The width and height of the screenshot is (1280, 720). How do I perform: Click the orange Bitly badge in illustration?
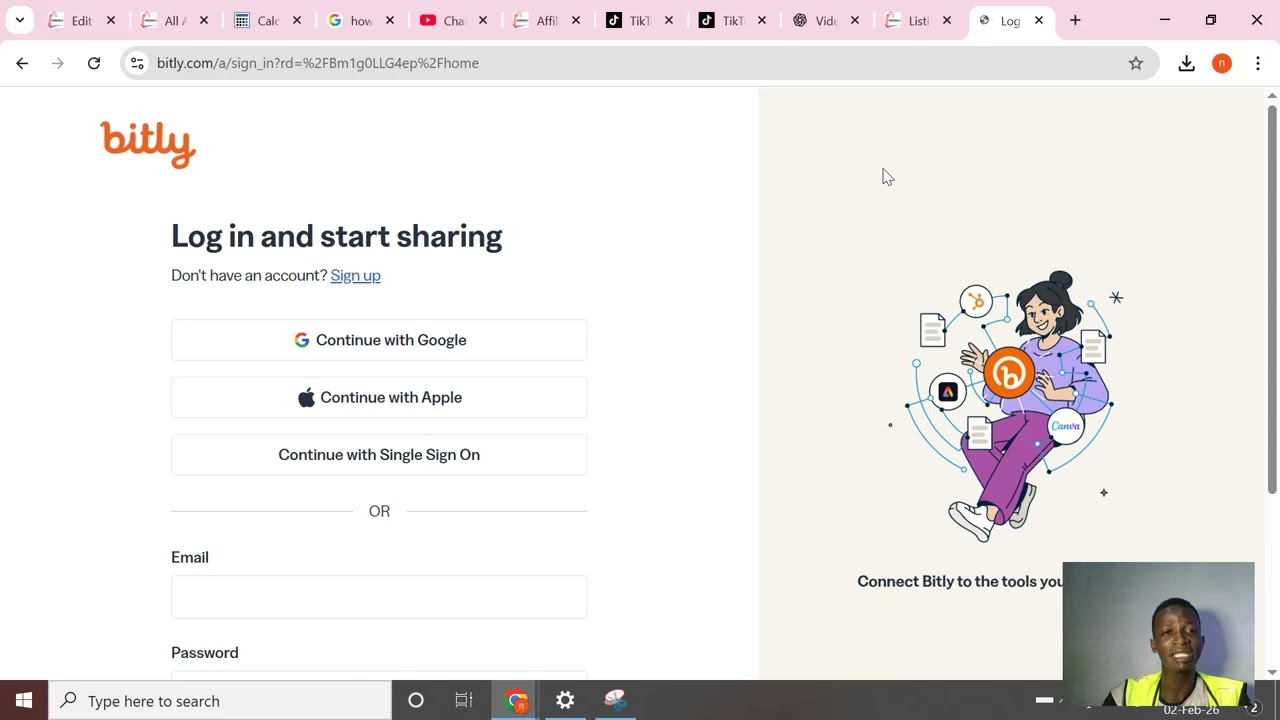tap(1008, 373)
